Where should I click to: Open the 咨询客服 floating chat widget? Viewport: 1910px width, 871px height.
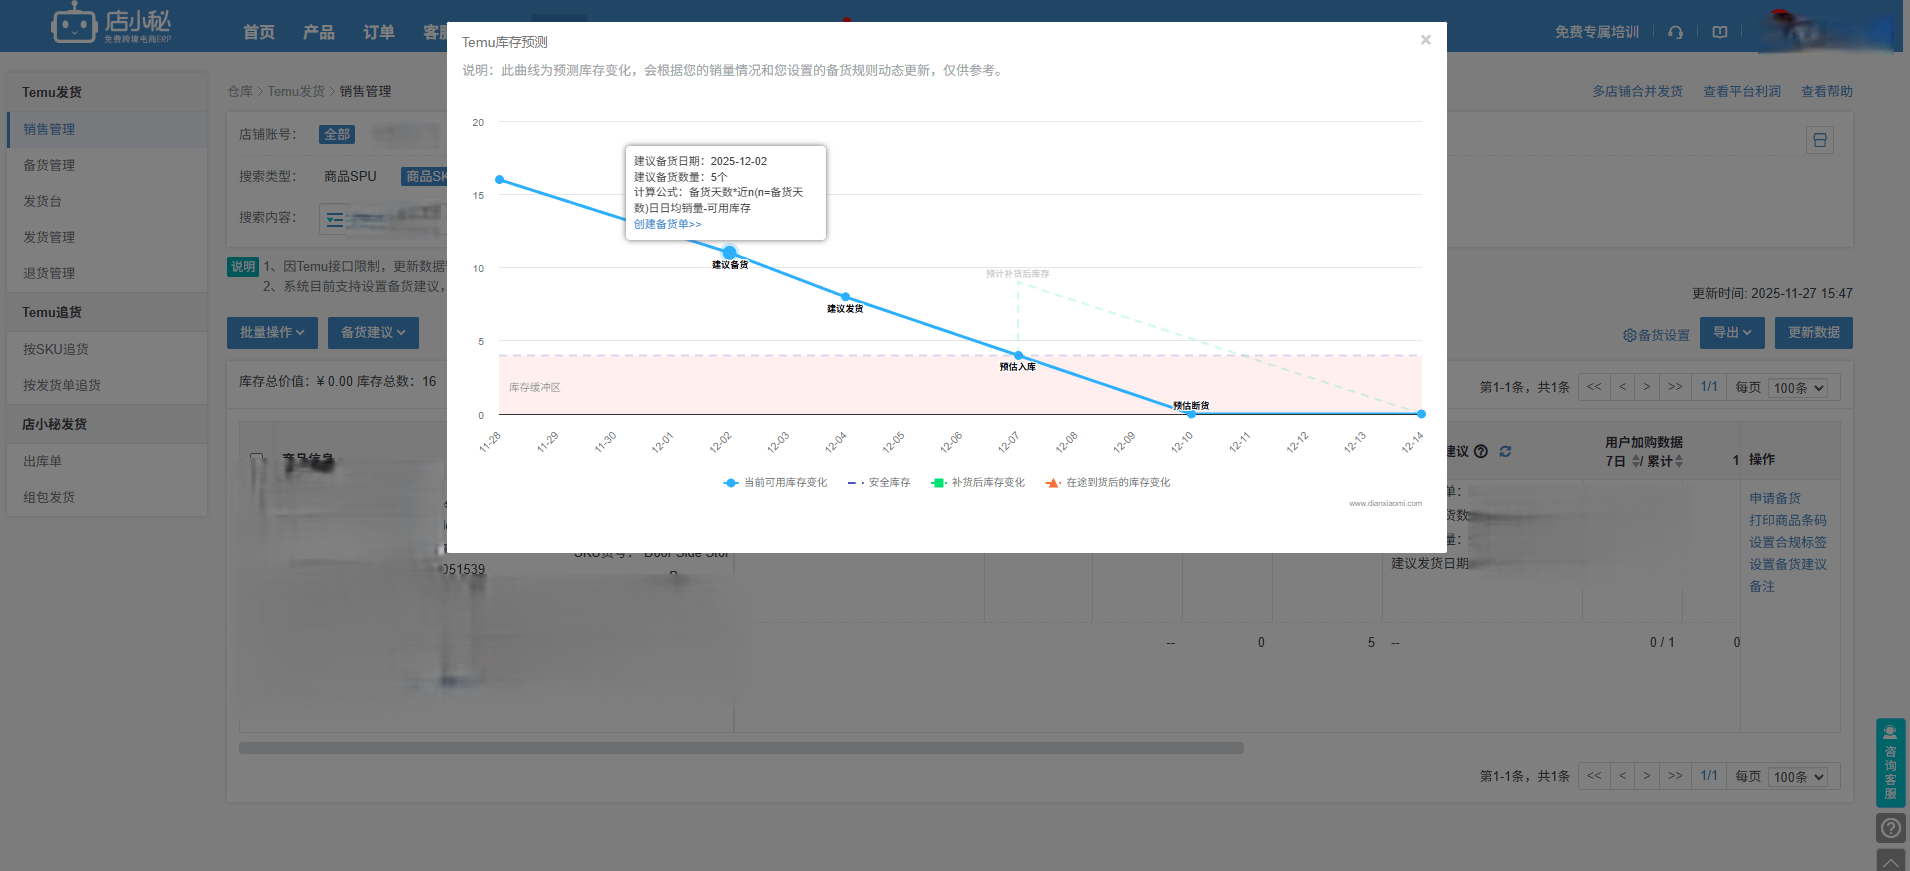point(1890,763)
